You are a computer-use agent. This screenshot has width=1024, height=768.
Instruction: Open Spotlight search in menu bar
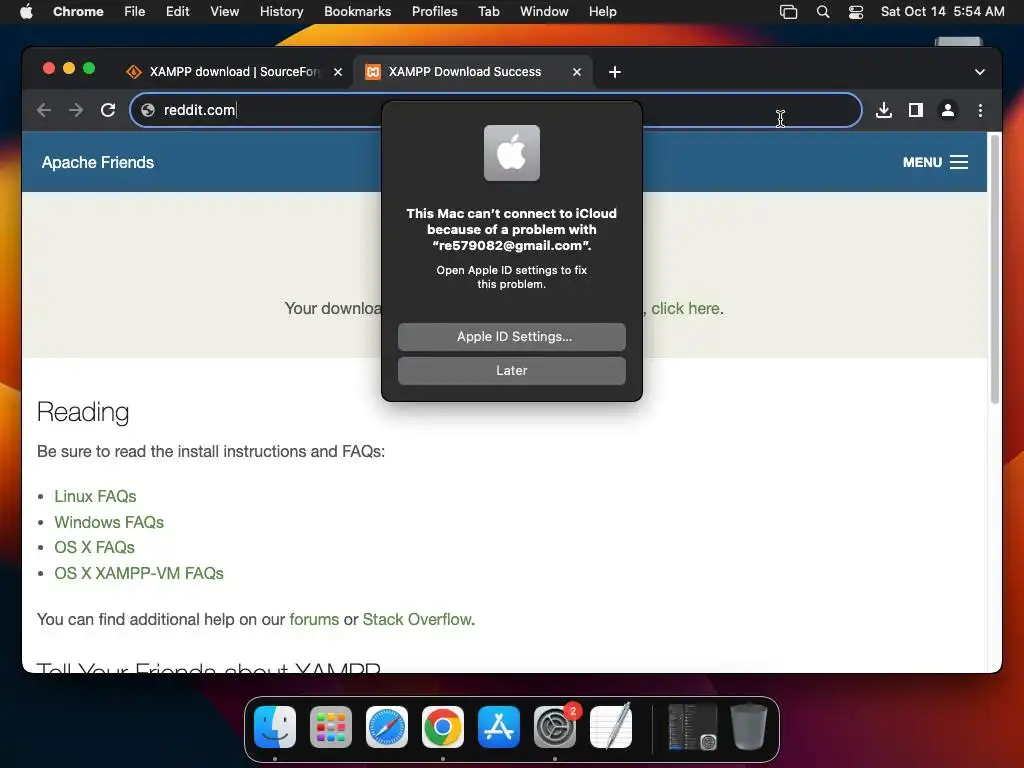[x=823, y=12]
